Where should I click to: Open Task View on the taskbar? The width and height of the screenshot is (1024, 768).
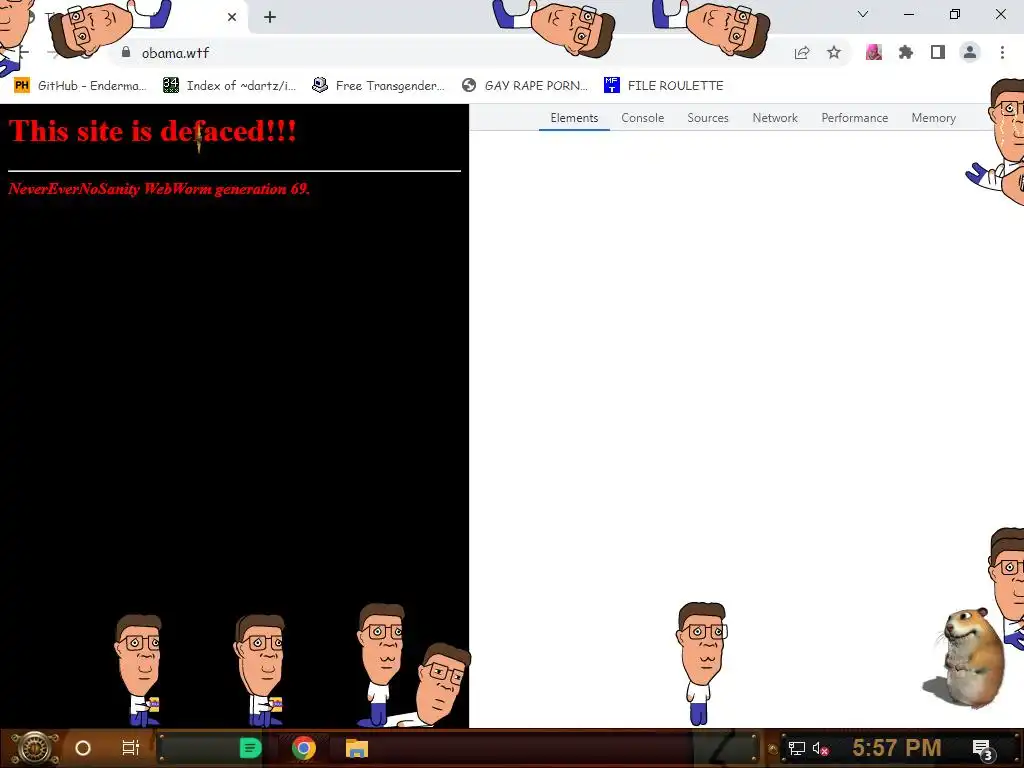pyautogui.click(x=131, y=748)
